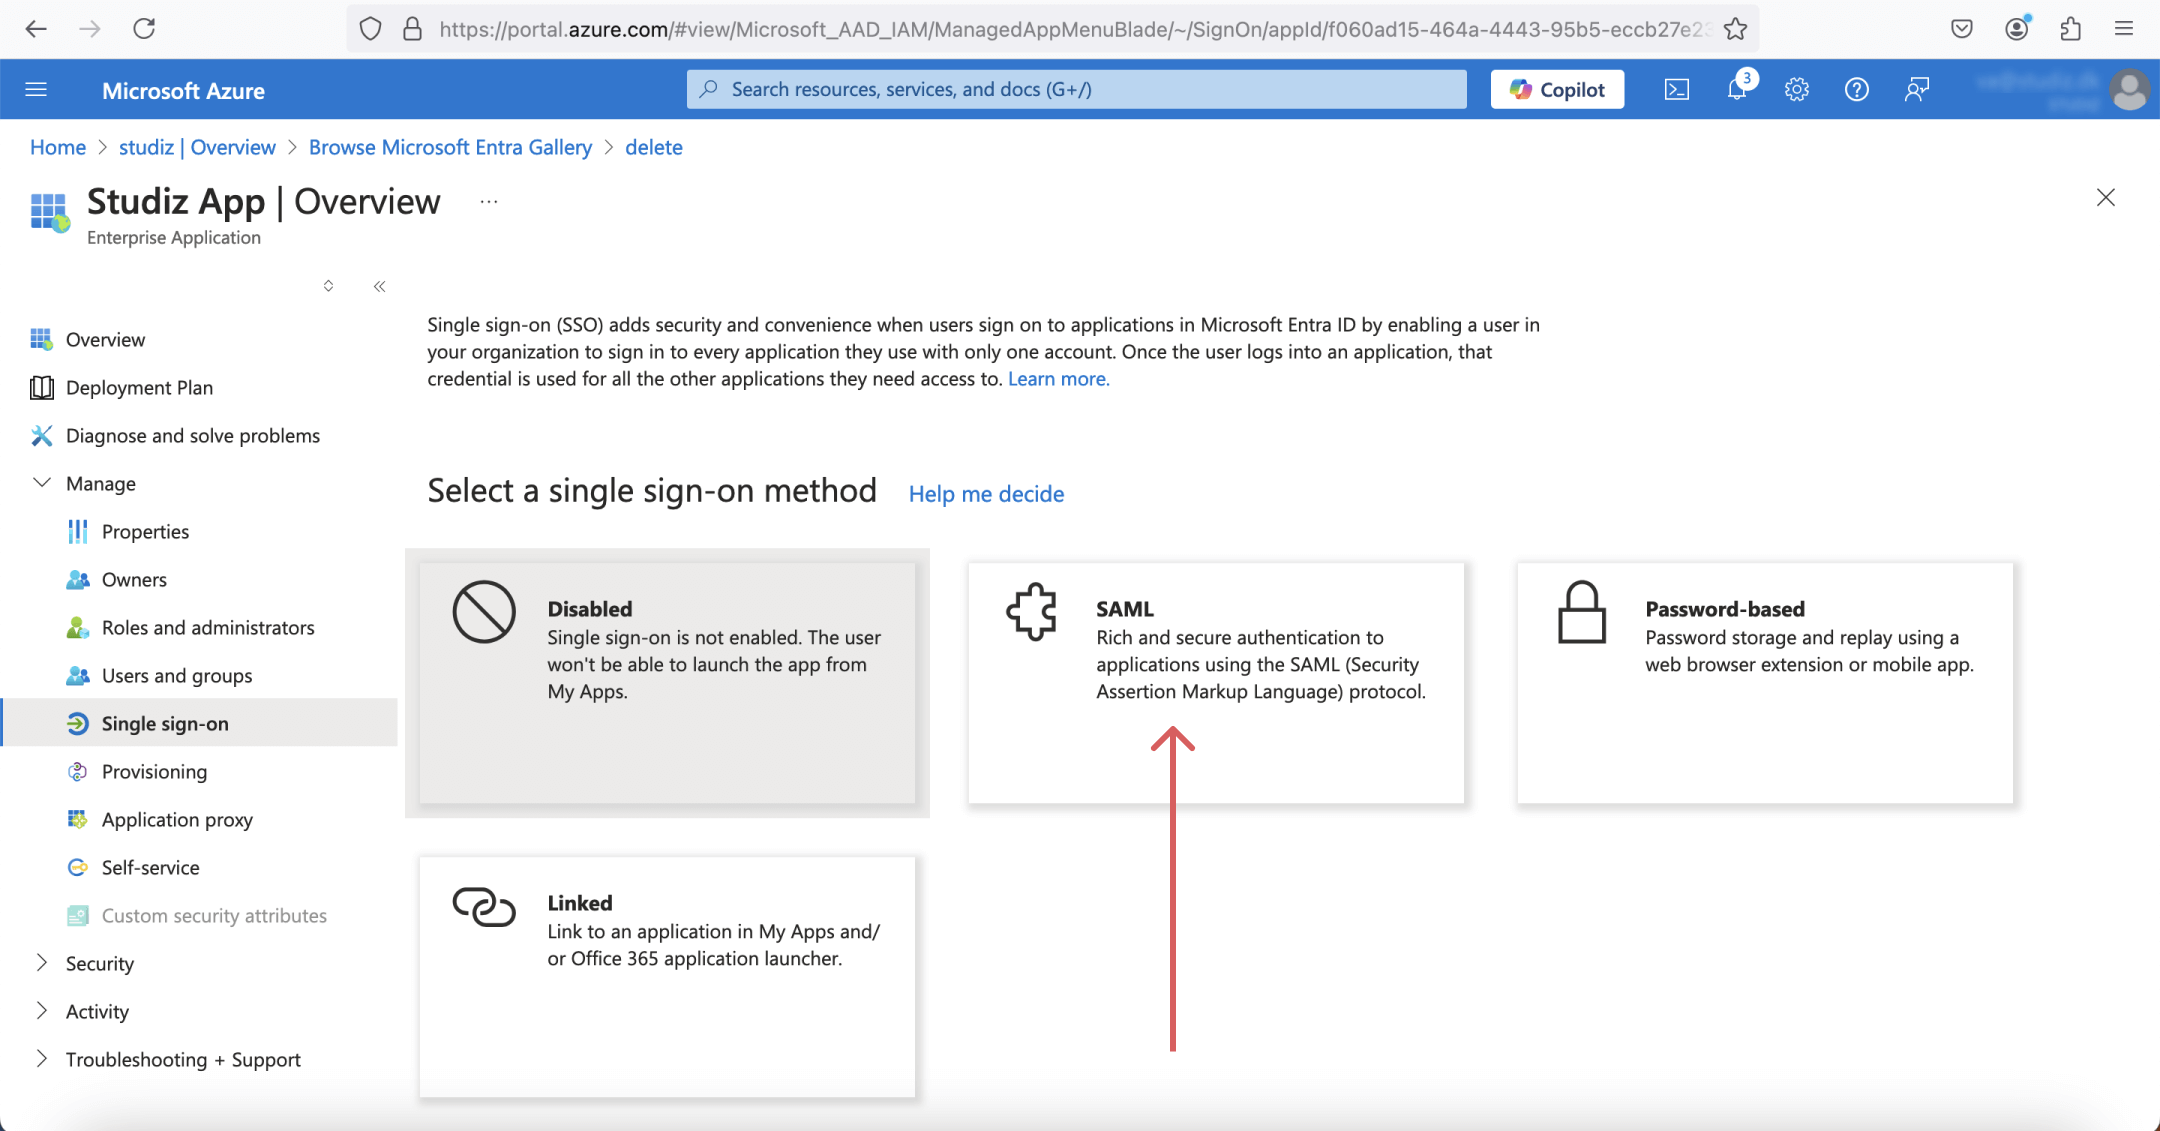Select the SAML sign-on method card

click(x=1215, y=683)
